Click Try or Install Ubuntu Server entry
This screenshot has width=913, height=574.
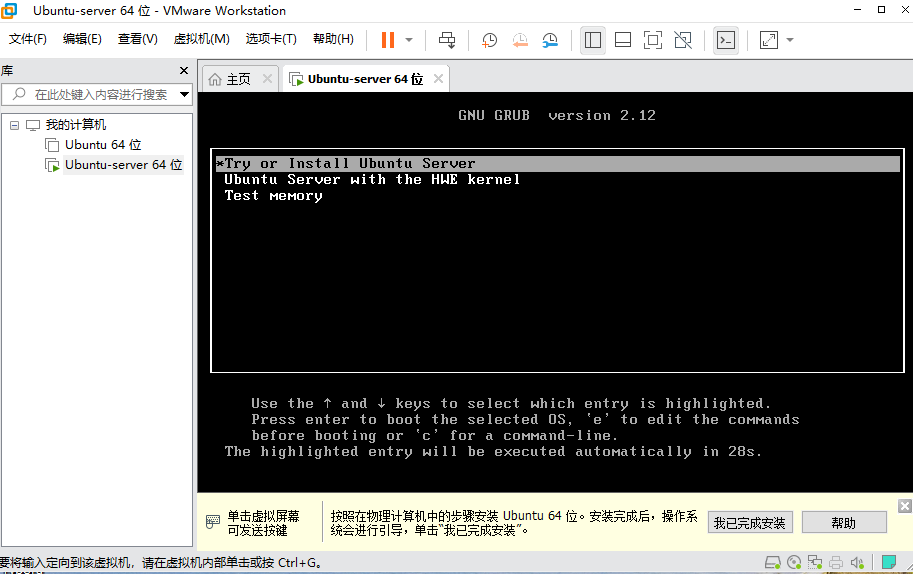click(557, 164)
